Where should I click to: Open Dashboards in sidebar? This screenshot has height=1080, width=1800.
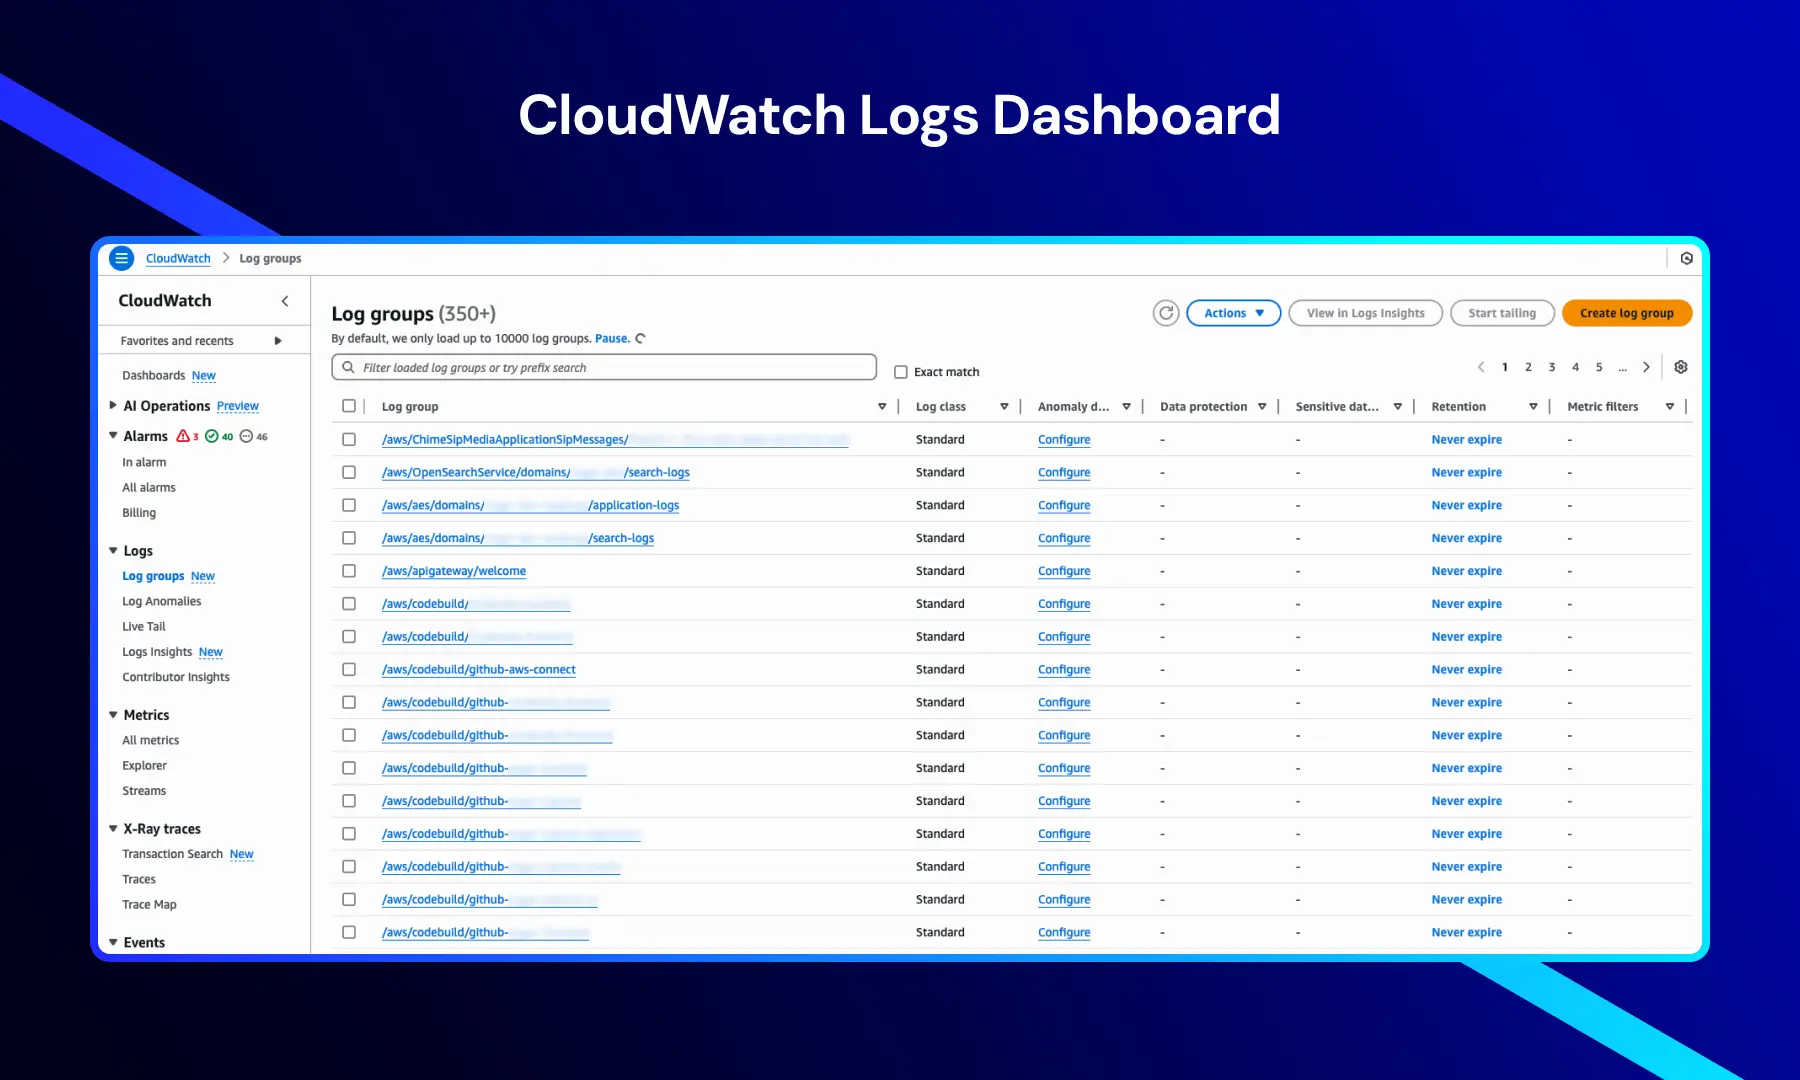(x=154, y=375)
